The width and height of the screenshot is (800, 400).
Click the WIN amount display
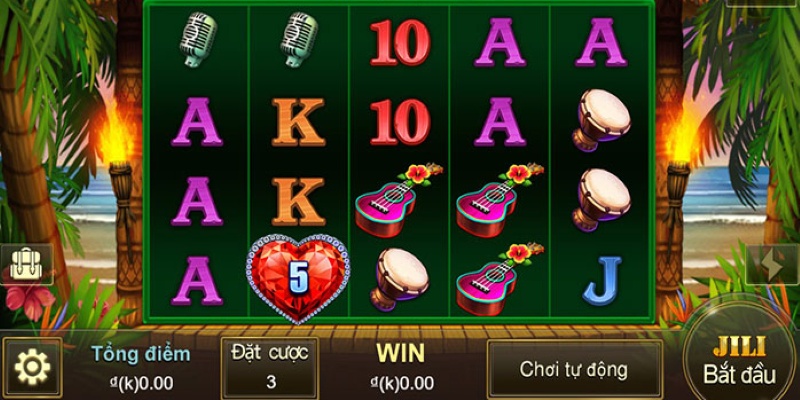point(401,366)
